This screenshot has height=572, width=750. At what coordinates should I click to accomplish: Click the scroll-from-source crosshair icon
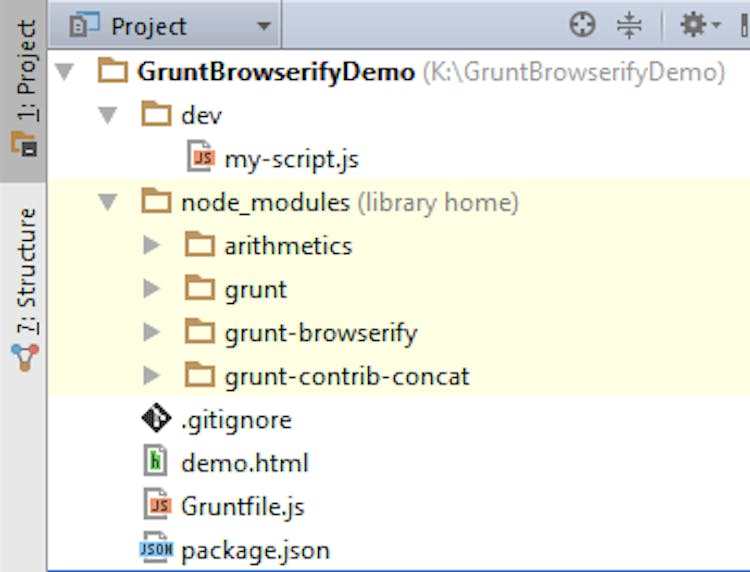point(582,24)
